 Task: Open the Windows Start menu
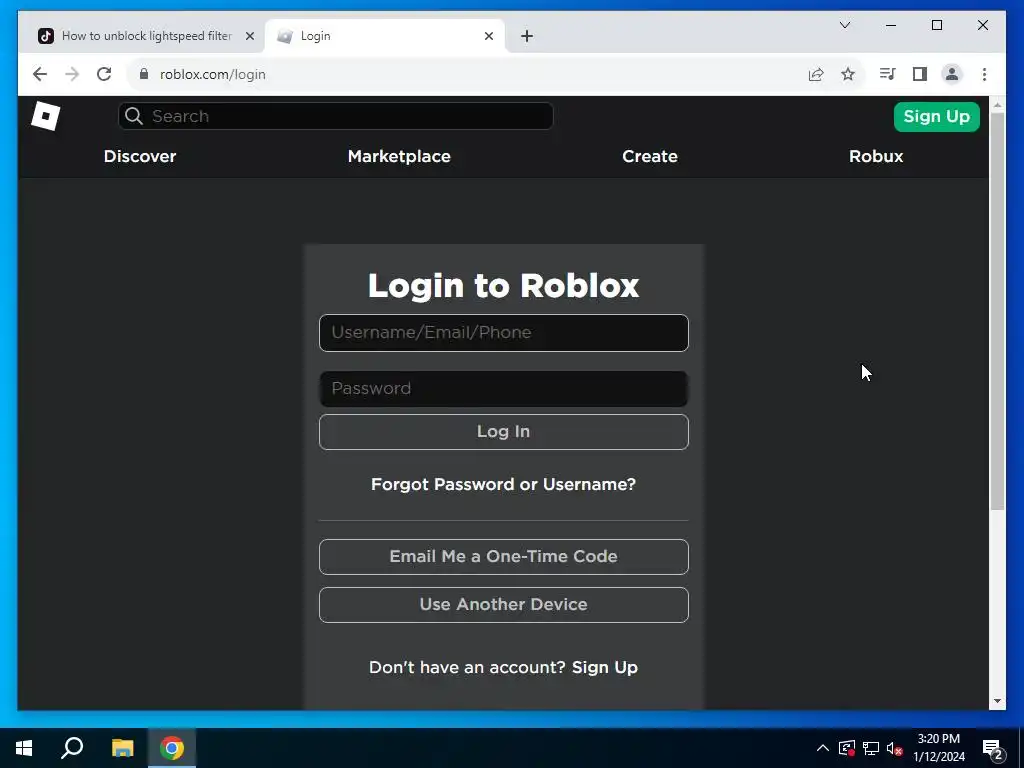(24, 748)
